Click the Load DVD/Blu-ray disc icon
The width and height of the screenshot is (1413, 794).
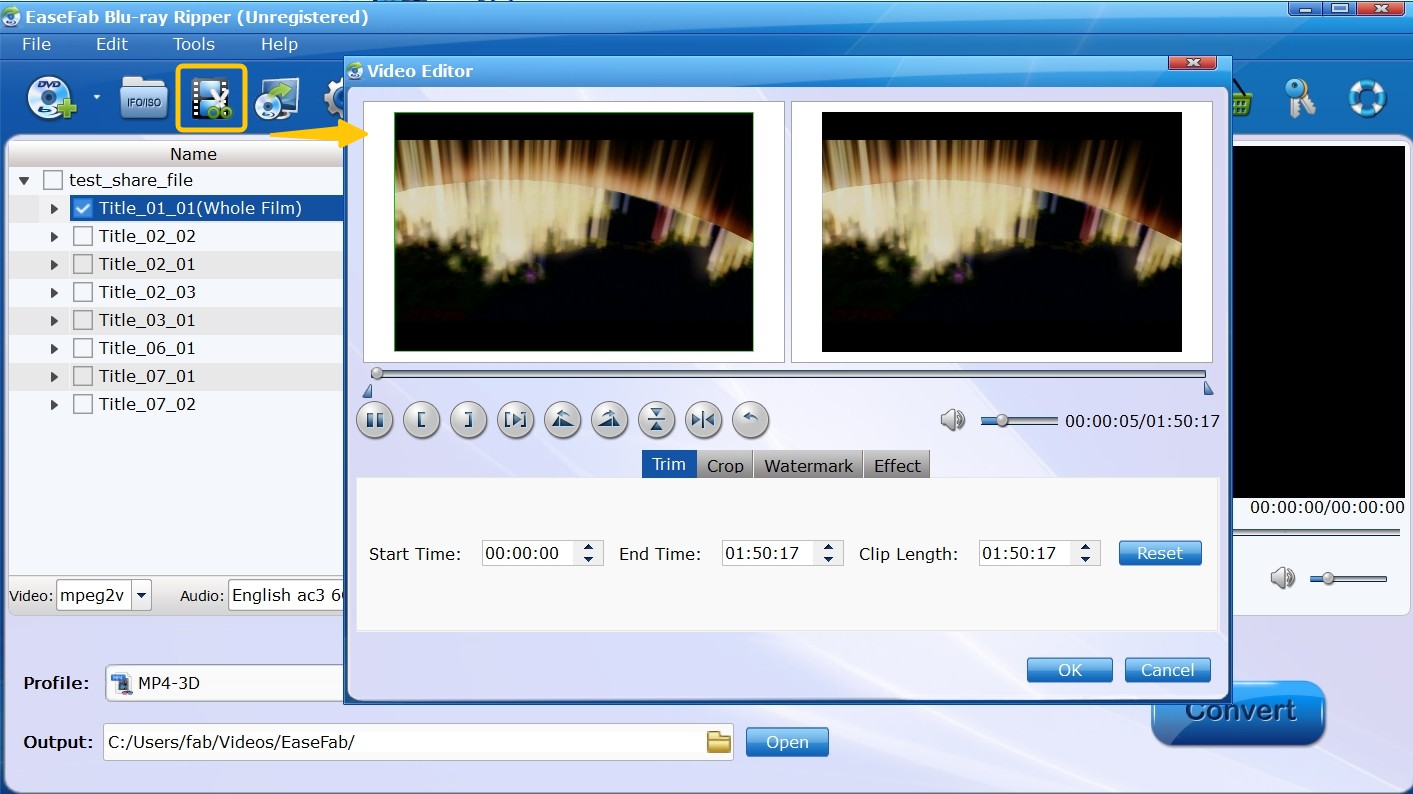click(x=52, y=98)
